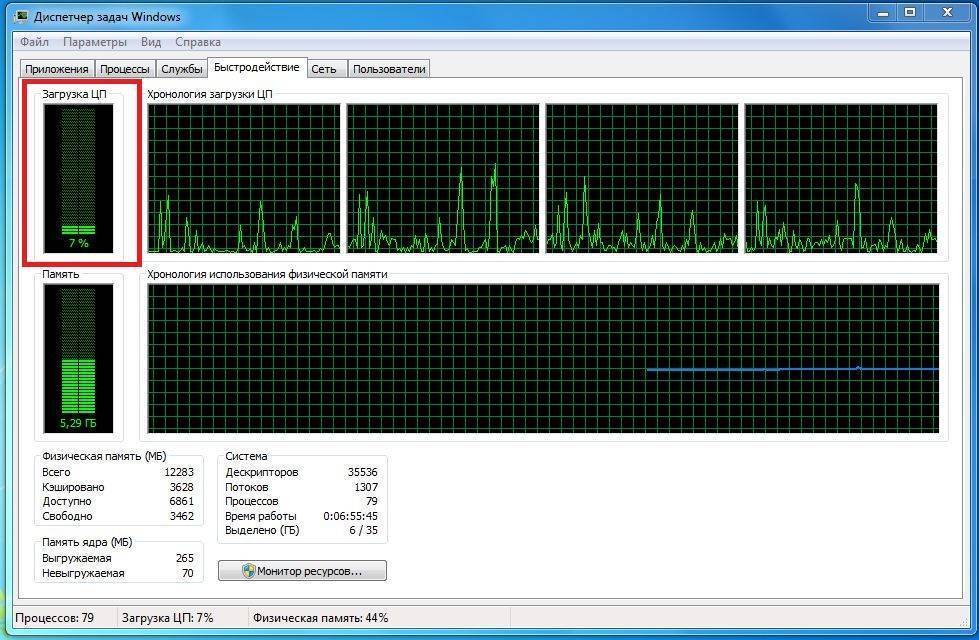This screenshot has height=640, width=979.
Task: Open the Вид menu
Action: coord(151,42)
